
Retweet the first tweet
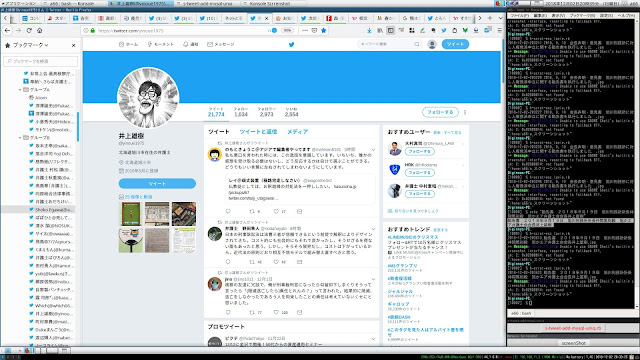pyautogui.click(x=252, y=211)
